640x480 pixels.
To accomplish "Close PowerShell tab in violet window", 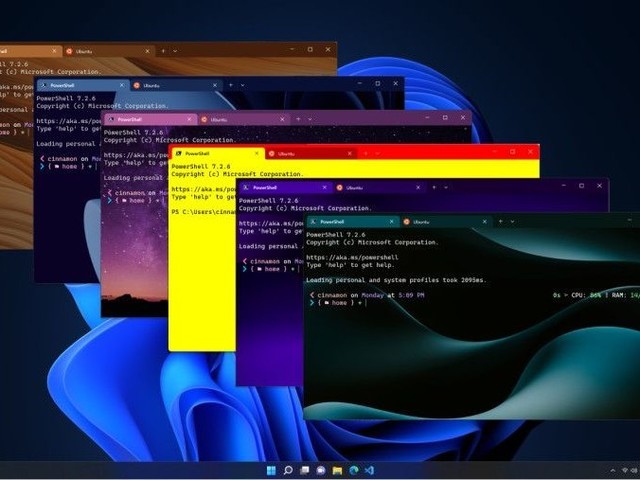I will pos(324,187).
